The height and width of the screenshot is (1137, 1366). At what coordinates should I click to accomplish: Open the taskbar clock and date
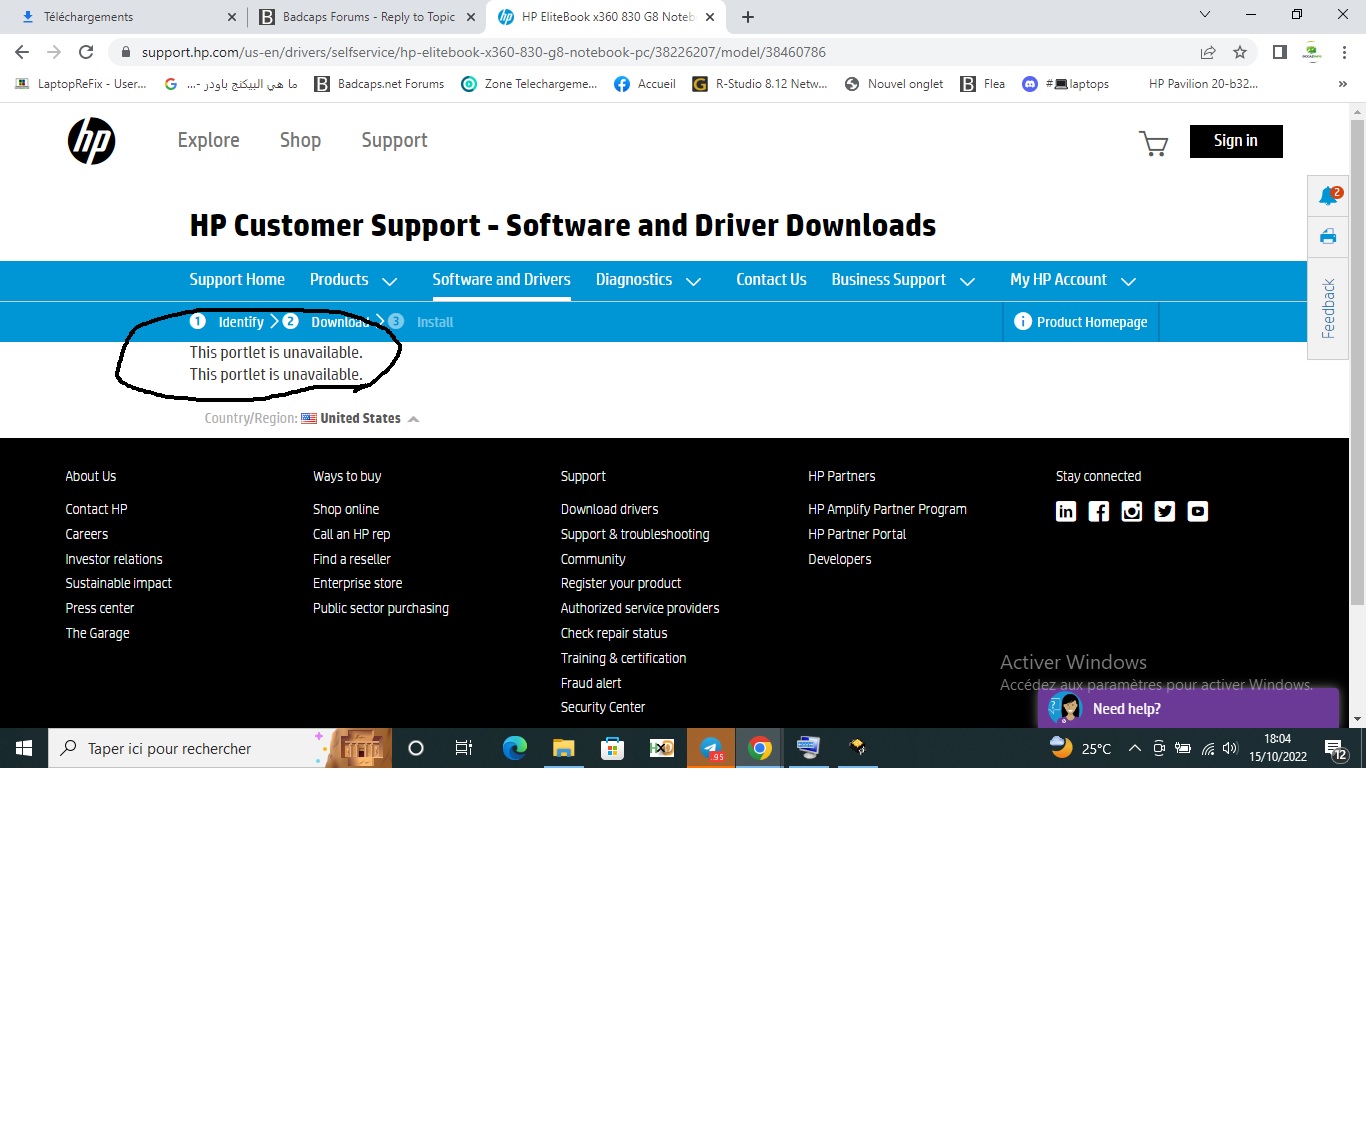pos(1278,748)
